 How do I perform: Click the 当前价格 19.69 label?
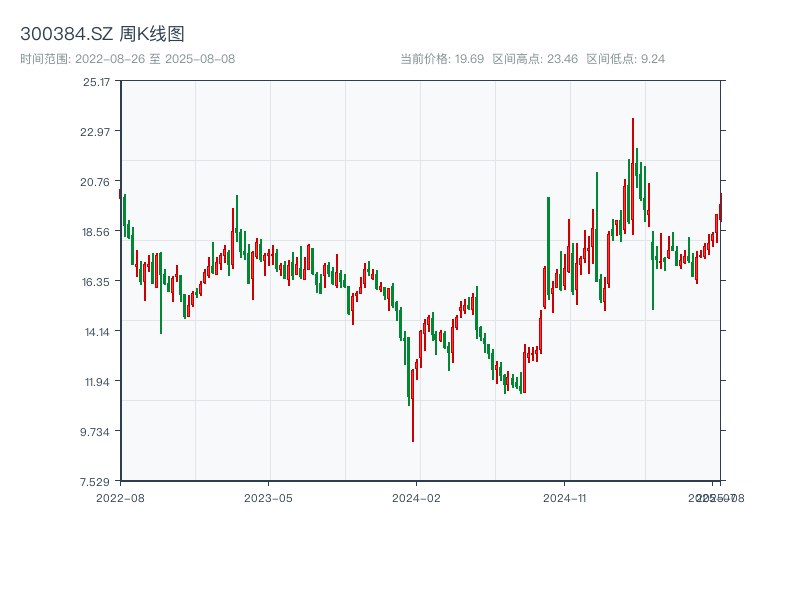[x=441, y=59]
